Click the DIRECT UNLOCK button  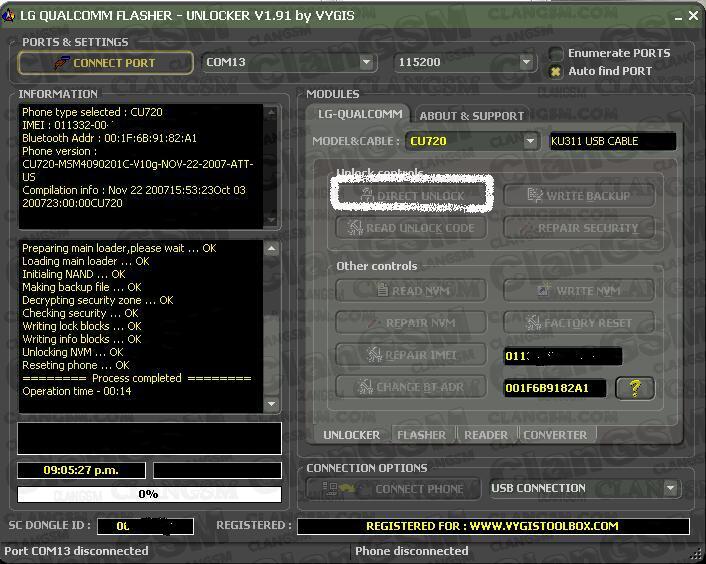[x=412, y=196]
